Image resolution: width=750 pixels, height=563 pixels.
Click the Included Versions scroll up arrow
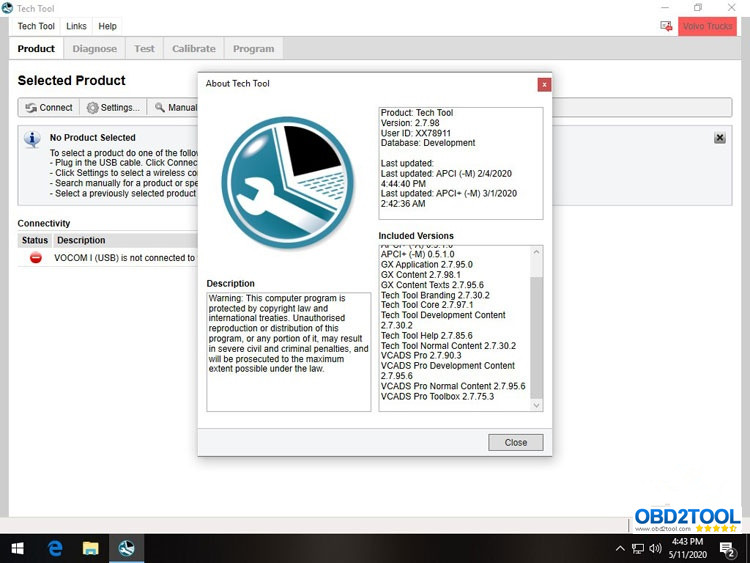pyautogui.click(x=537, y=252)
